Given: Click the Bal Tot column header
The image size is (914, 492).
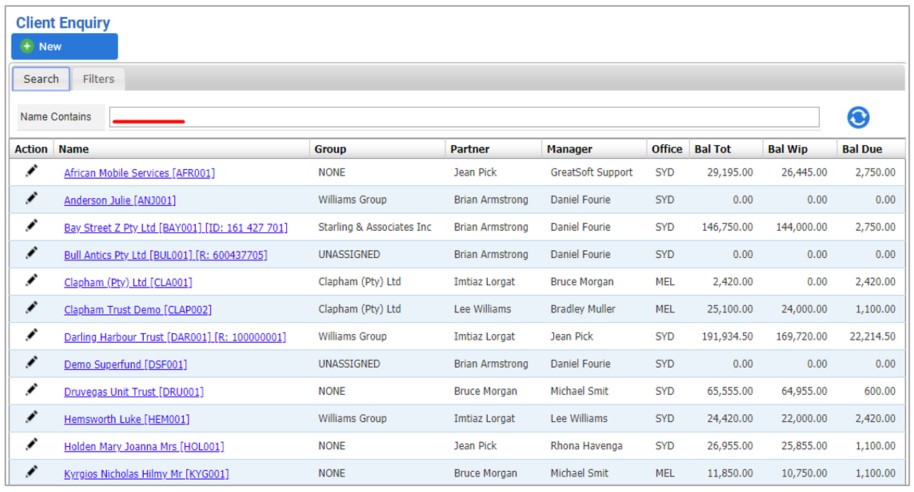Looking at the screenshot, I should [712, 149].
